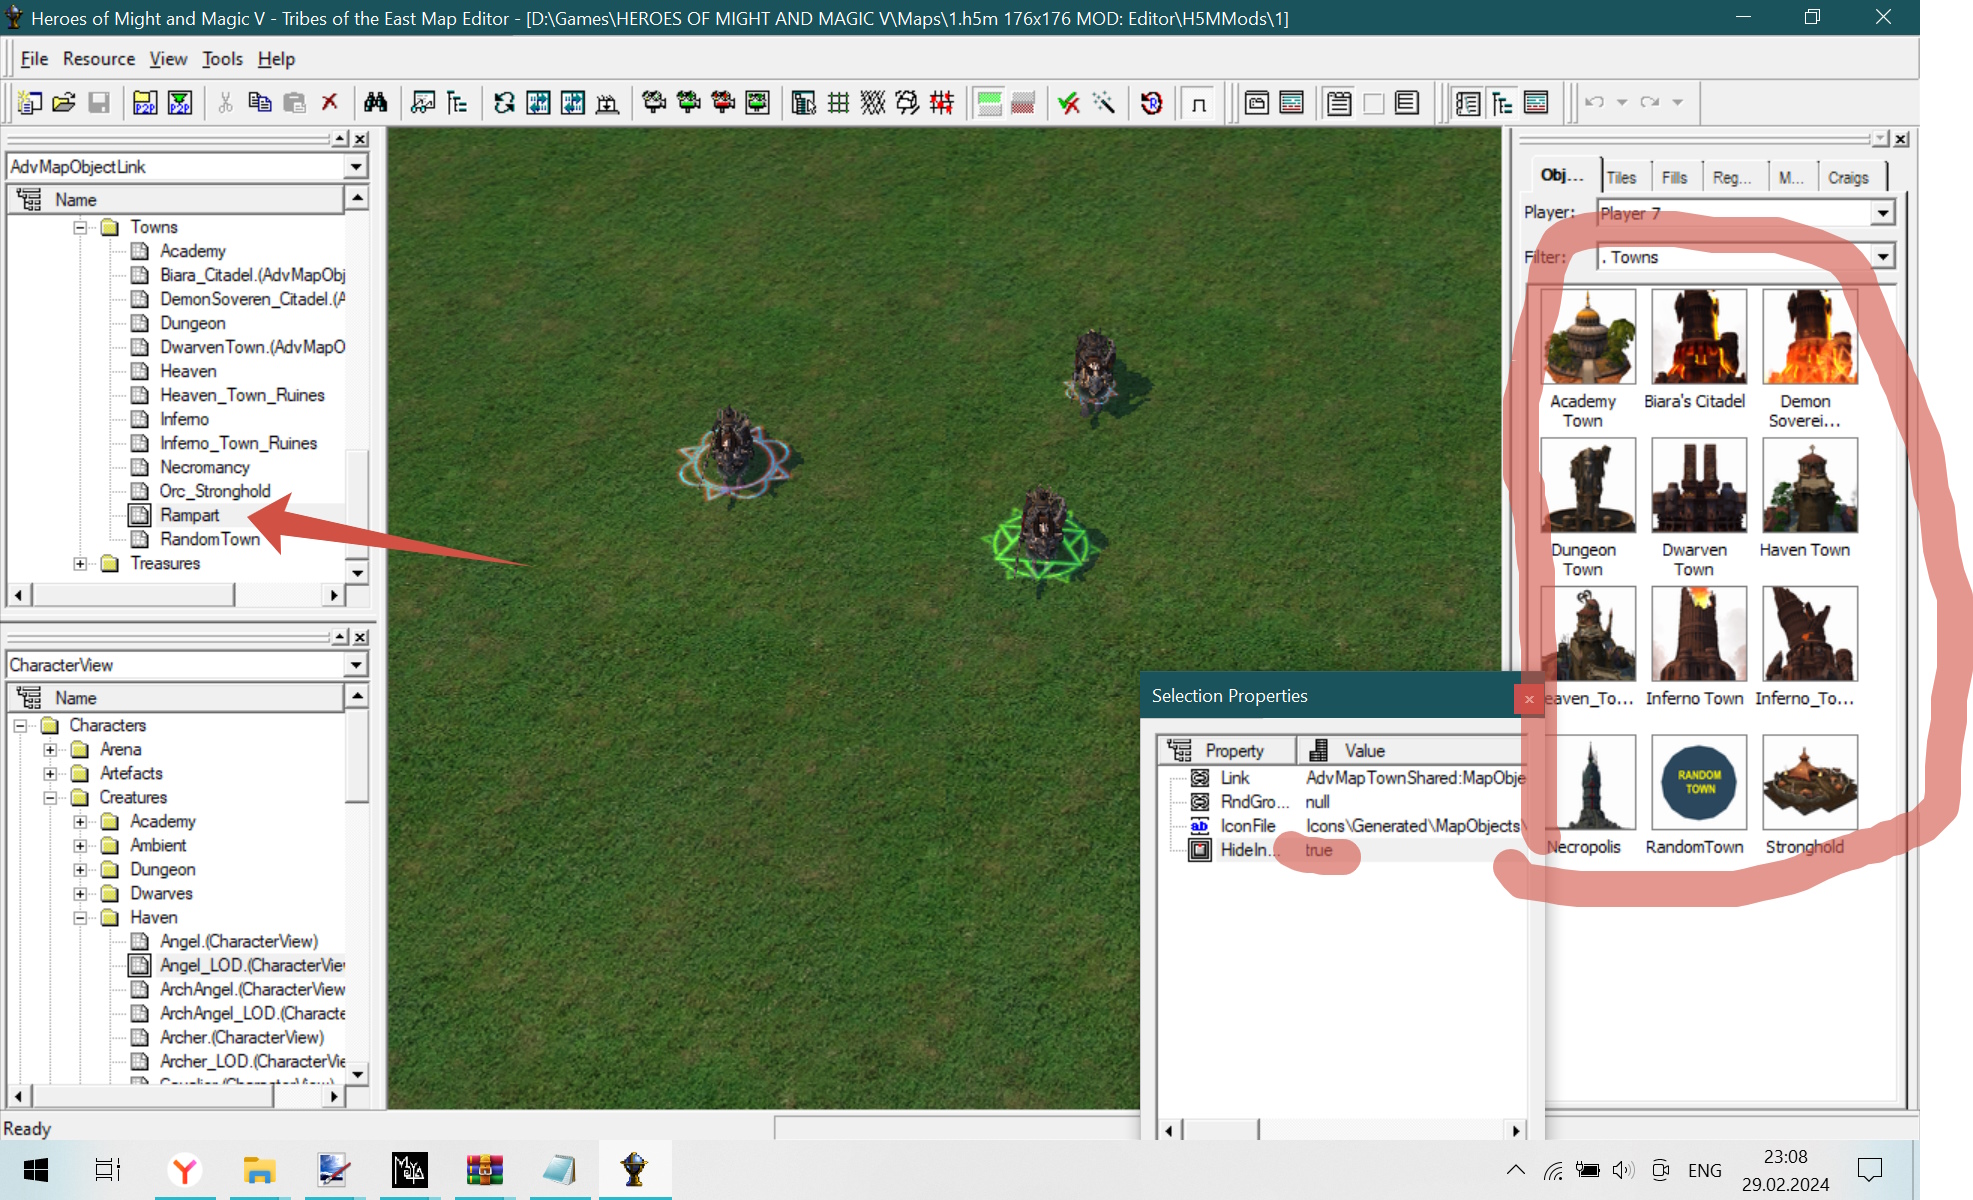1973x1200 pixels.
Task: Switch to the Fills tab
Action: [1674, 177]
